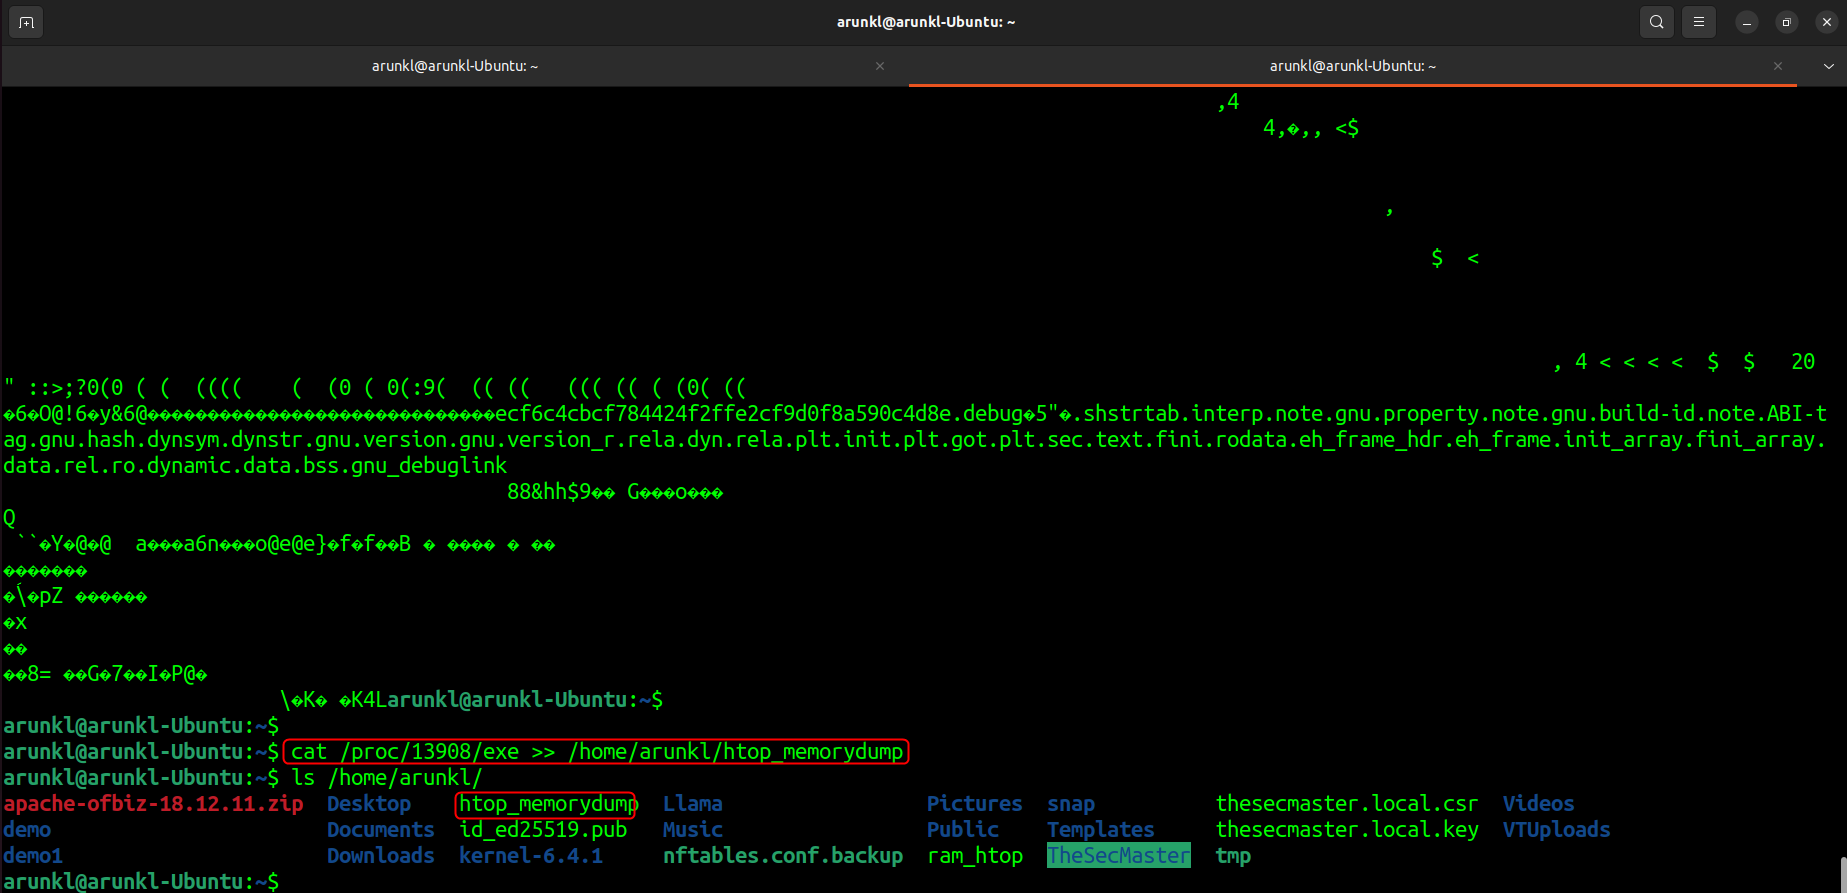Click the VTUploads directory name
1847x893 pixels.
[1557, 830]
